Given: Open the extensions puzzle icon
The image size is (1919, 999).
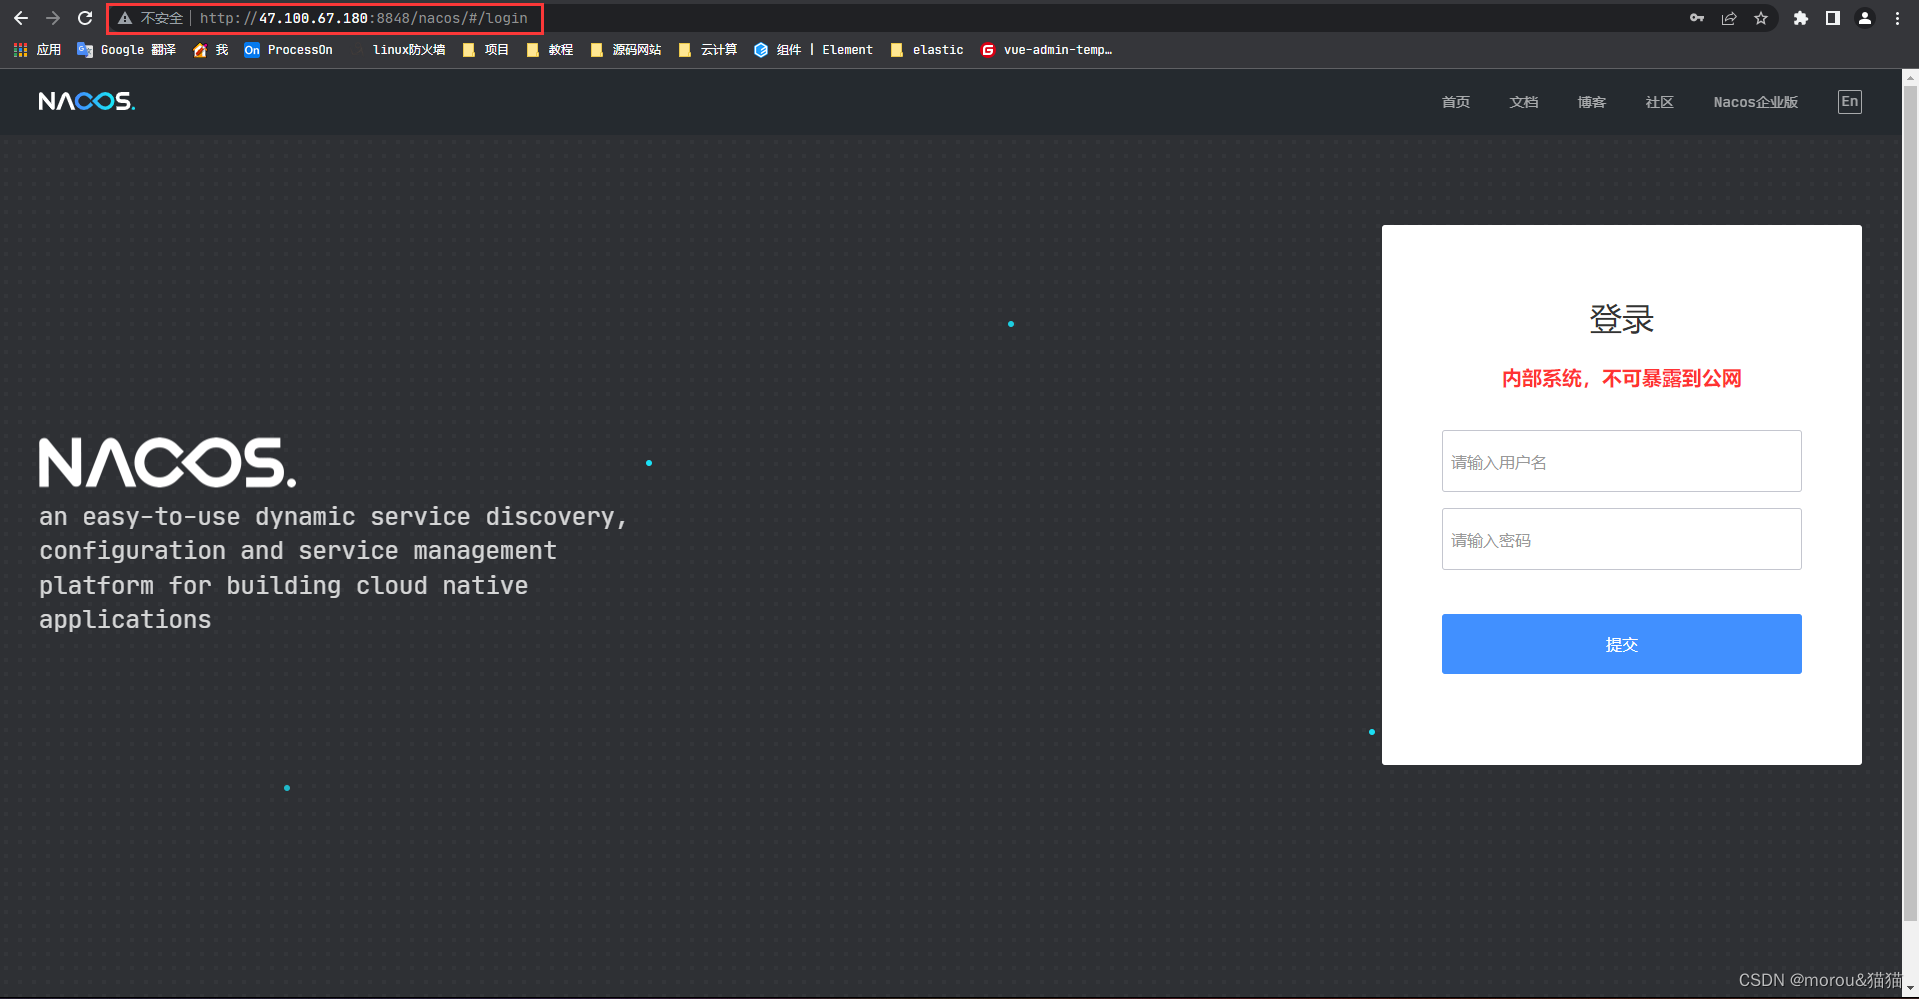Looking at the screenshot, I should click(1801, 18).
